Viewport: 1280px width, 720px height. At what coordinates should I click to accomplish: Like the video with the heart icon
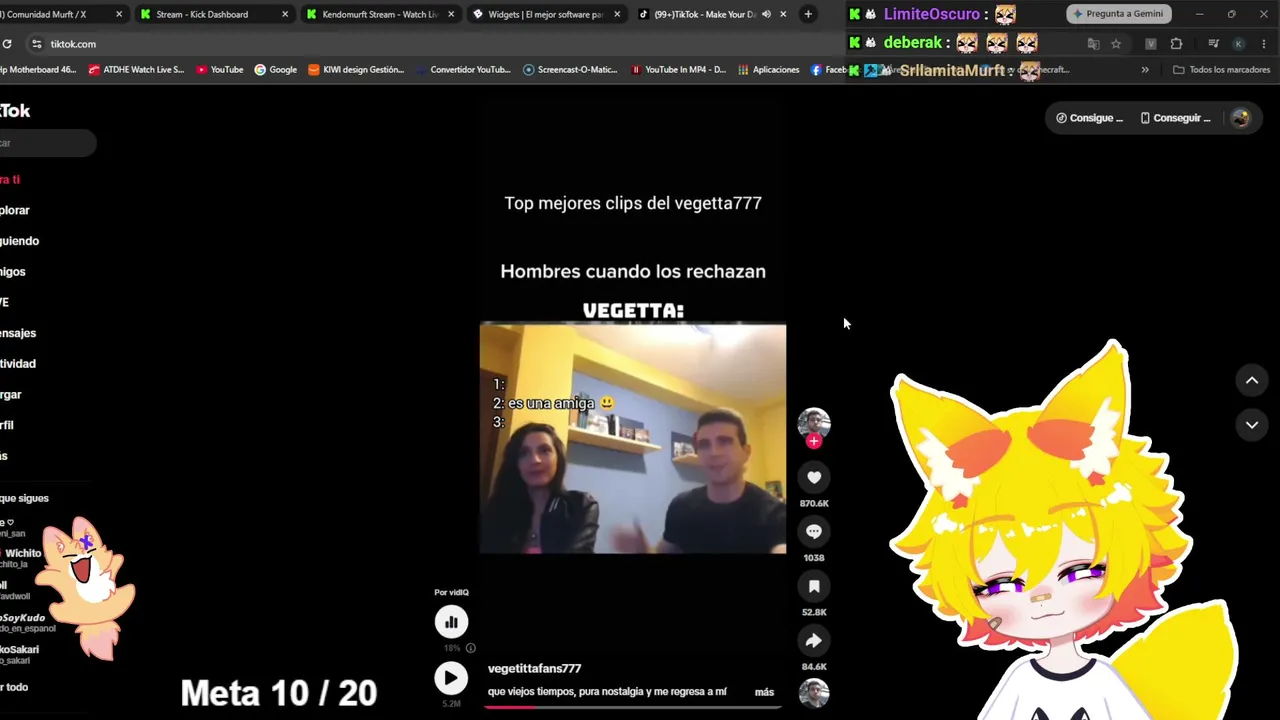814,478
